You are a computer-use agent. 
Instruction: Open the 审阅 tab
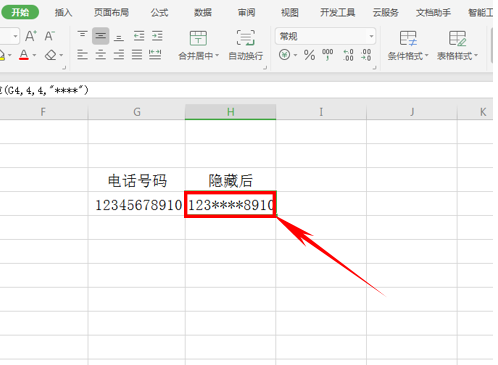(246, 13)
